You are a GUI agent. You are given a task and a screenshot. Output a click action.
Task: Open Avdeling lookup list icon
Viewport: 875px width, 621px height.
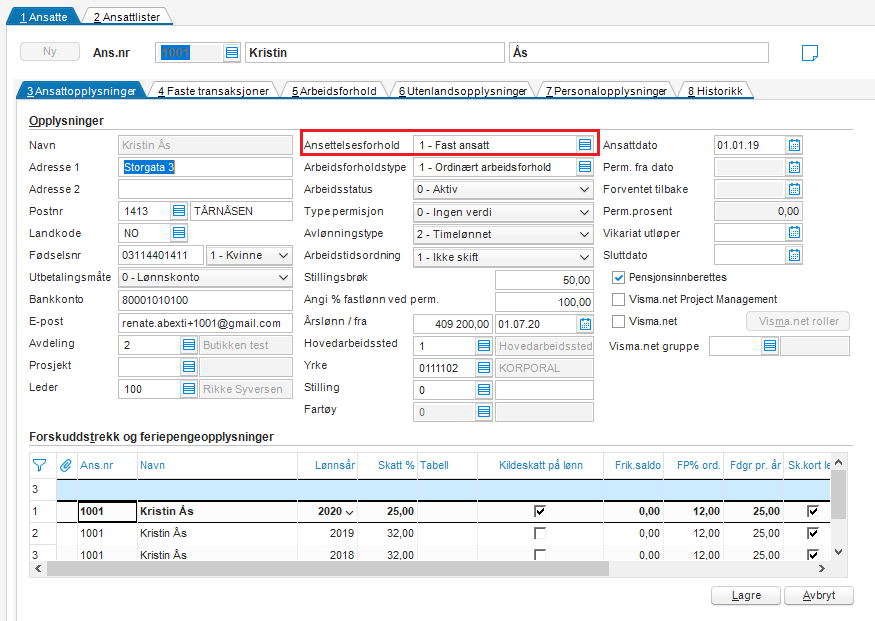point(189,345)
